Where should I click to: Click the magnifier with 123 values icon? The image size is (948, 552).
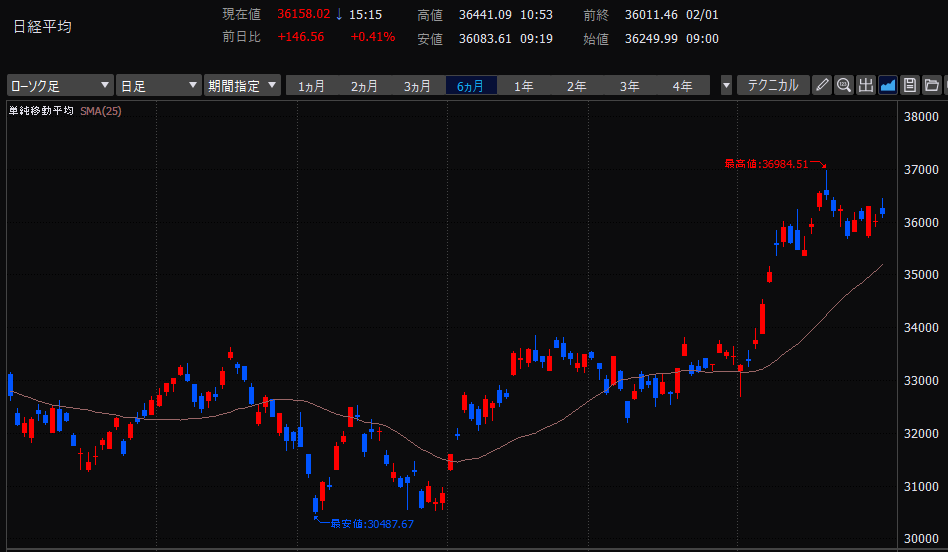tap(844, 85)
